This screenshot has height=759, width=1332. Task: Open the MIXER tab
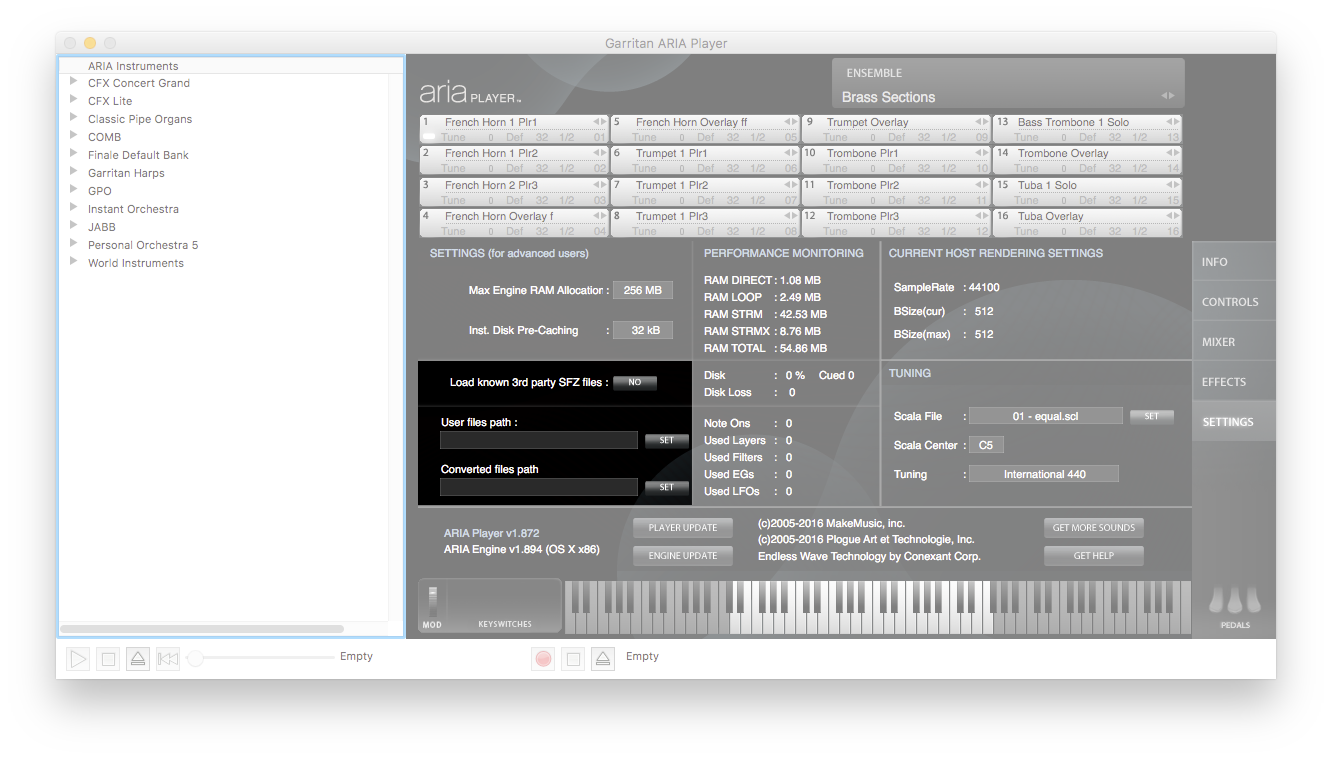tap(1234, 342)
